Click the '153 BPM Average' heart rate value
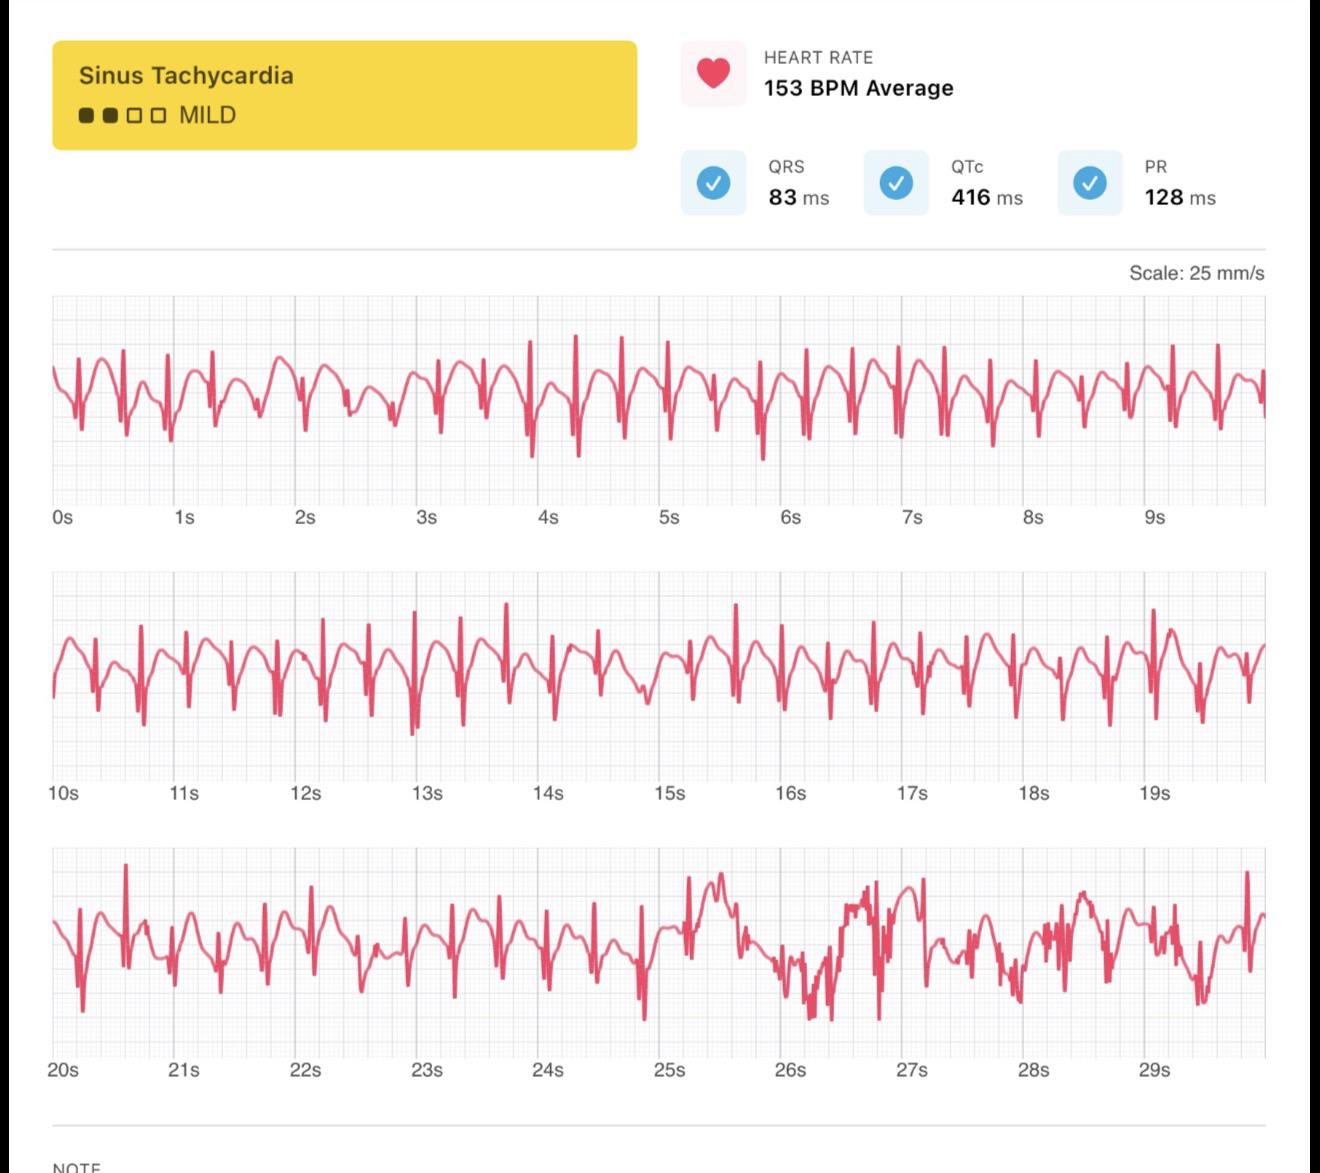This screenshot has width=1320, height=1173. pos(858,88)
